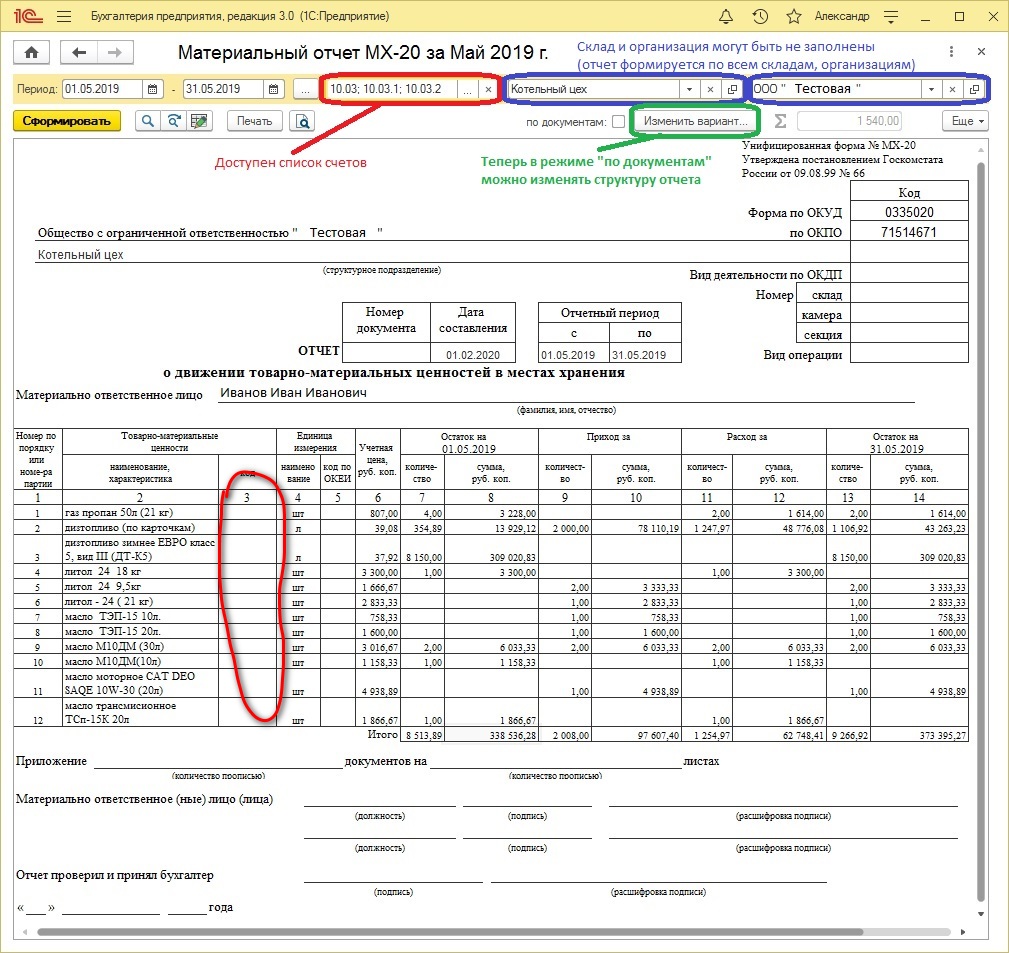Click the sigma sum icon
1009x953 pixels.
click(x=780, y=121)
